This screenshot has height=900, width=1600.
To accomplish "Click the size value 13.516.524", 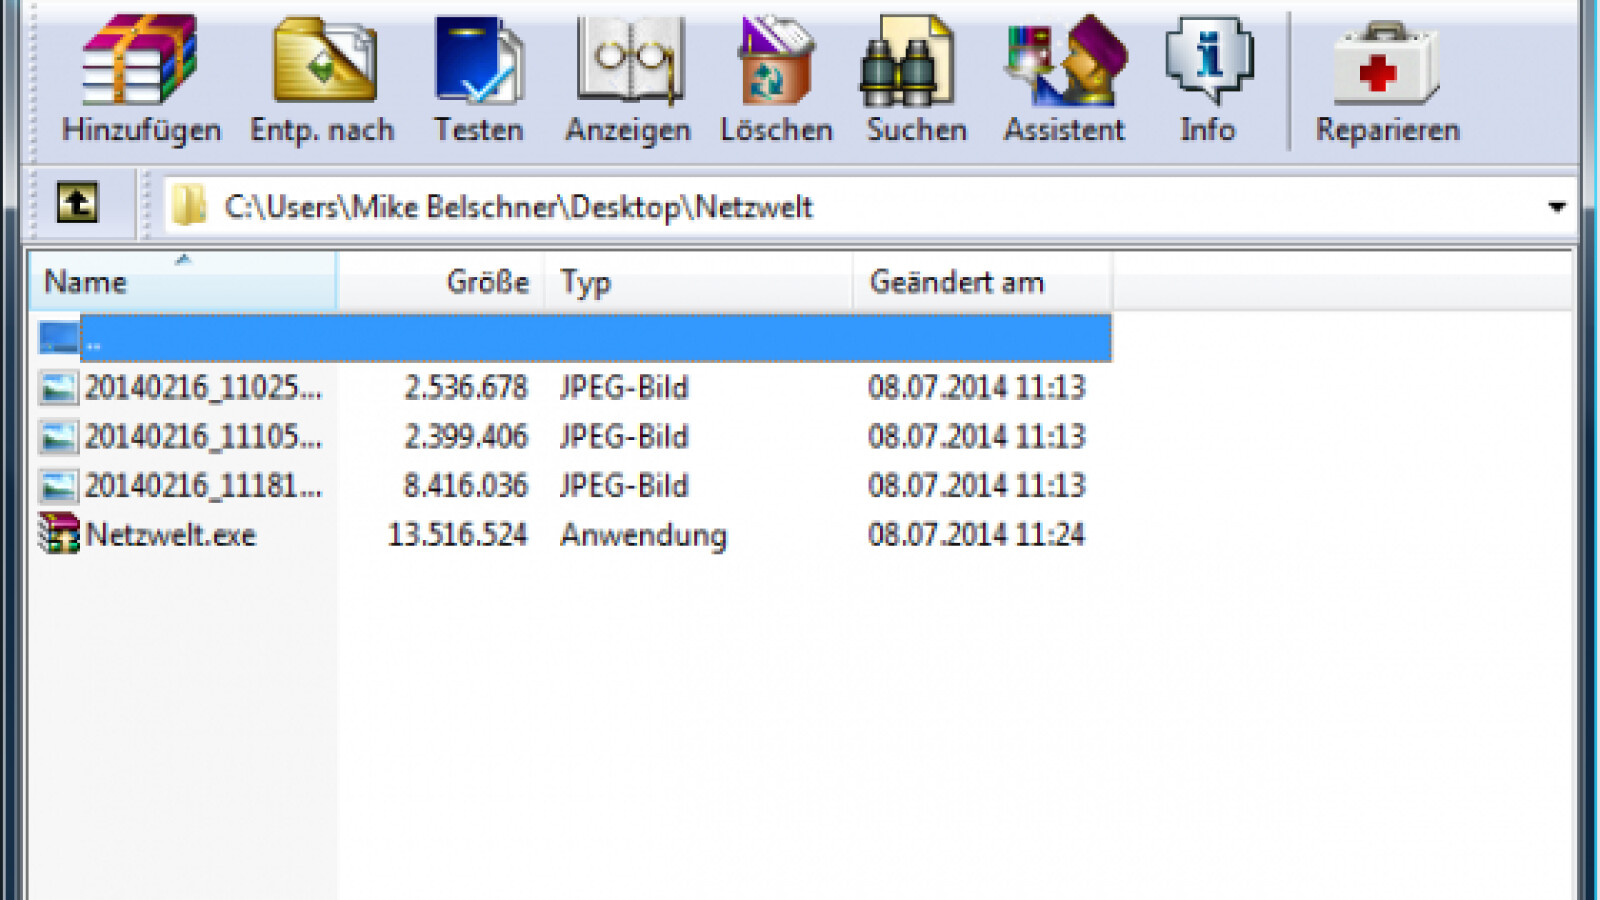I will pyautogui.click(x=457, y=535).
